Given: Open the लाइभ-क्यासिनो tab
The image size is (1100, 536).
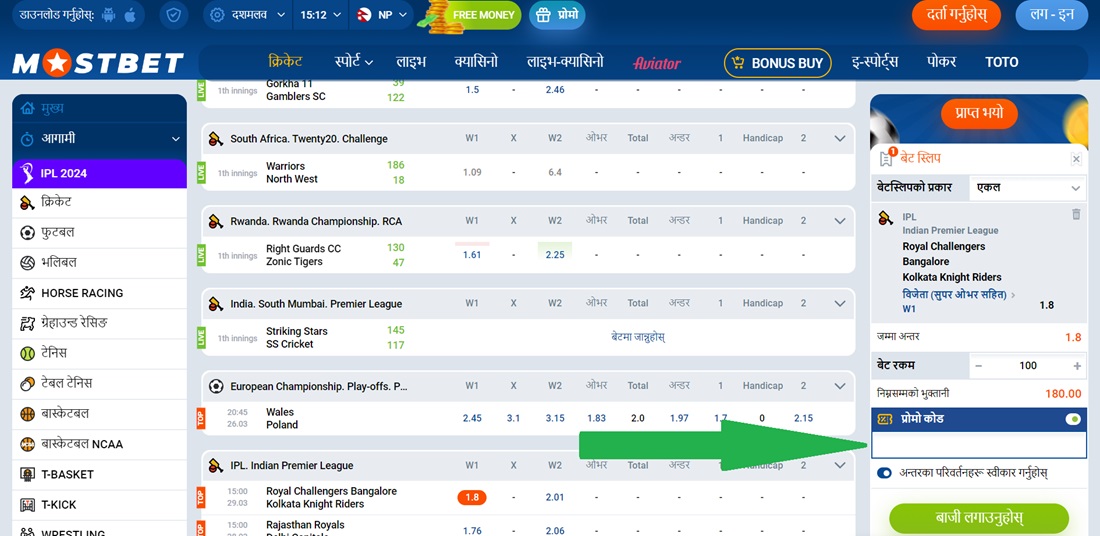Looking at the screenshot, I should (565, 62).
